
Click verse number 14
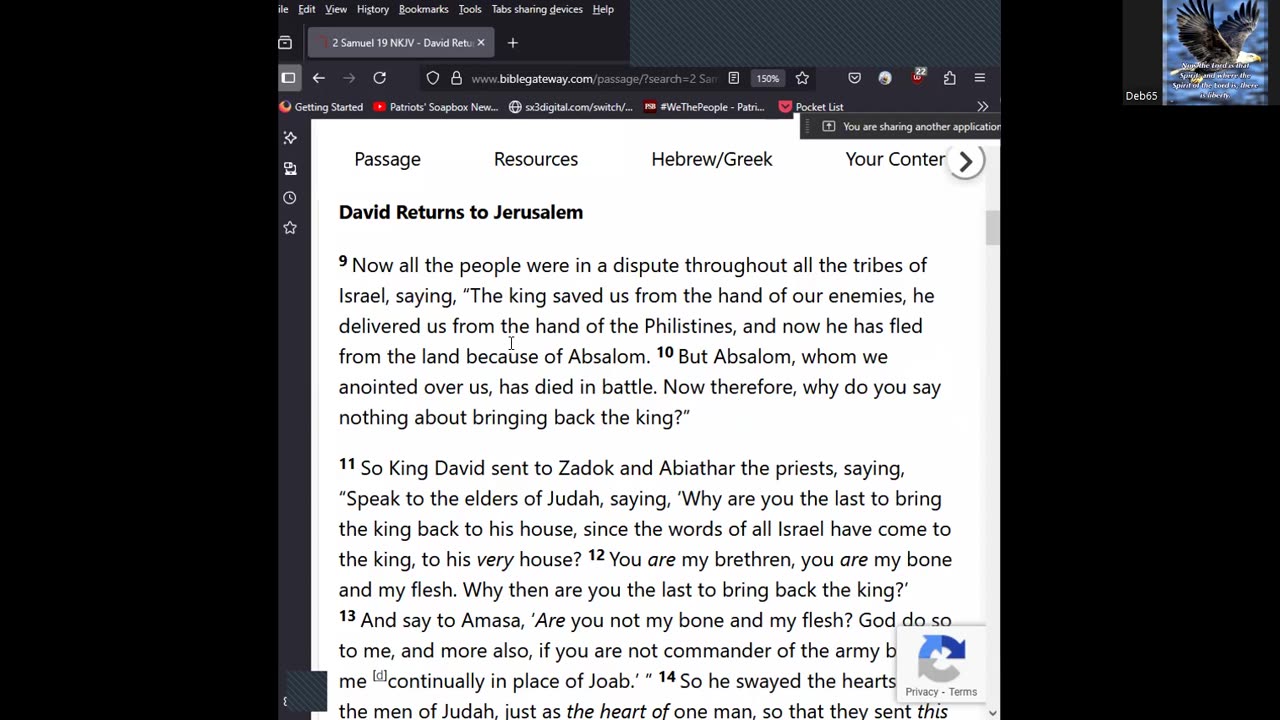point(667,677)
